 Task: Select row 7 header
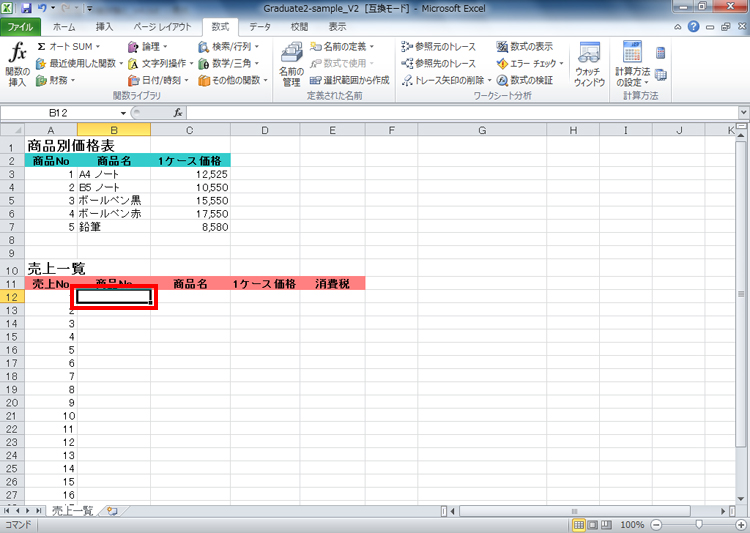click(x=12, y=227)
